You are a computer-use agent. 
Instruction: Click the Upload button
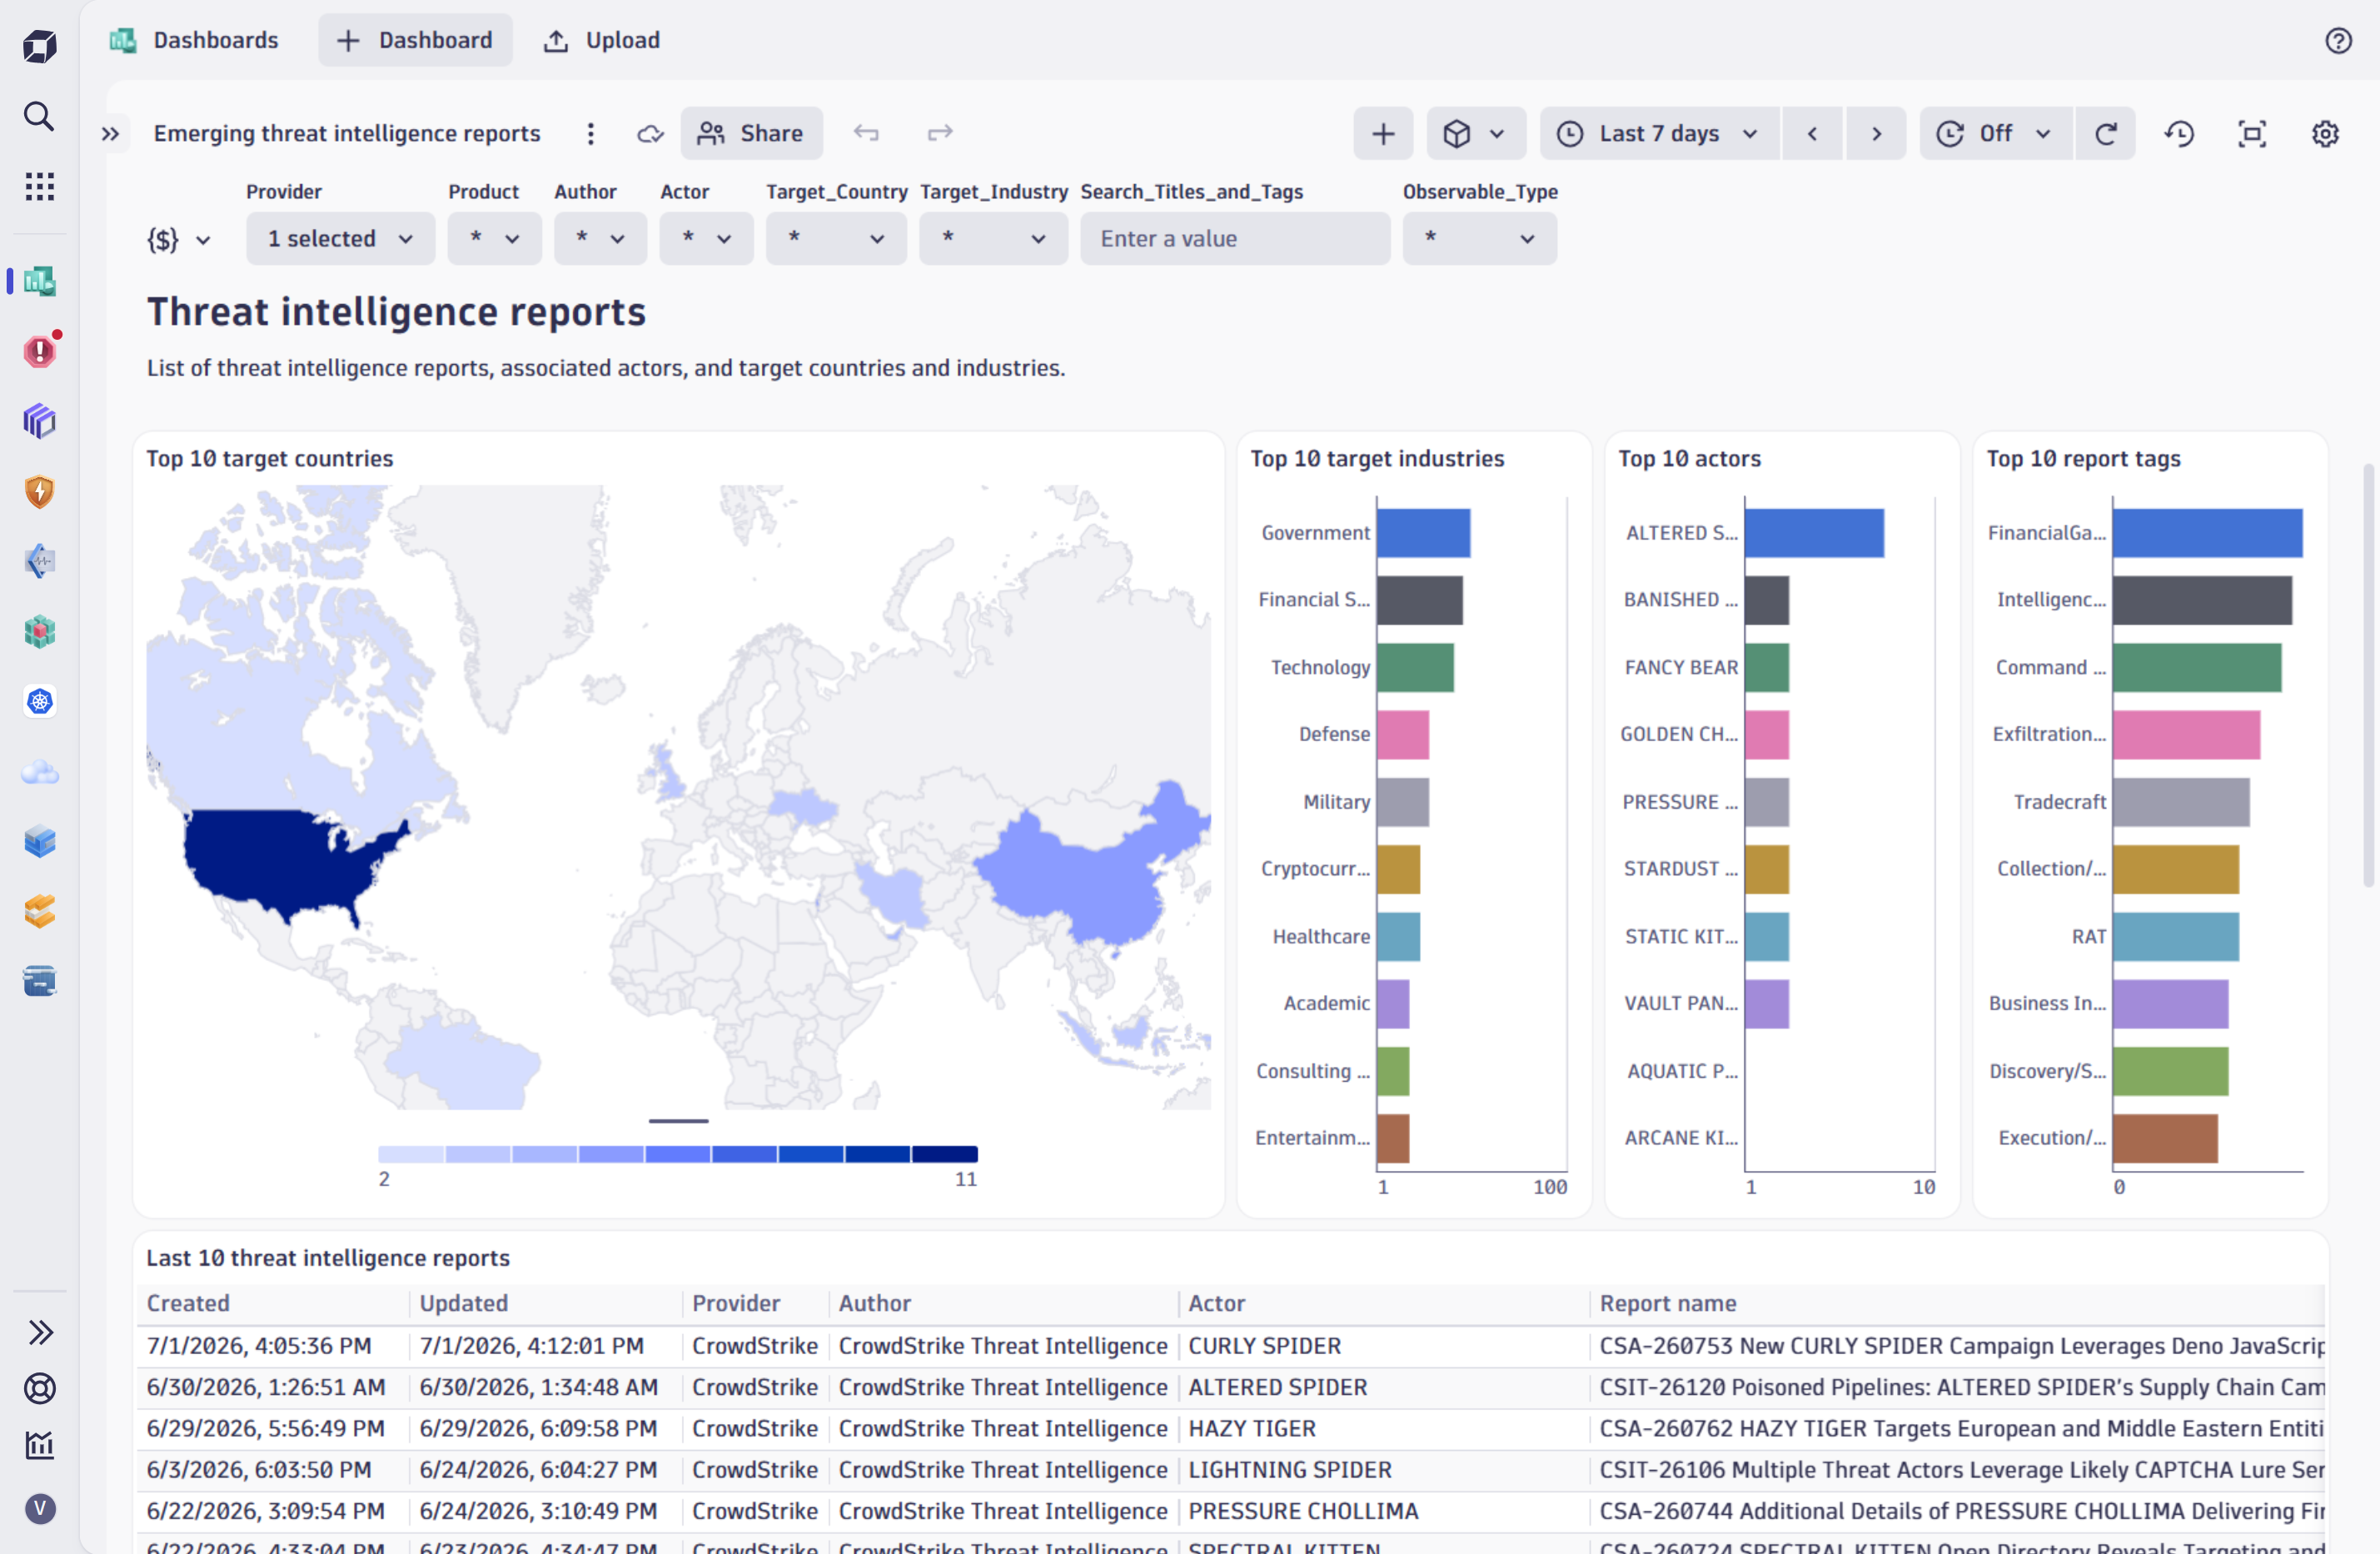(602, 40)
